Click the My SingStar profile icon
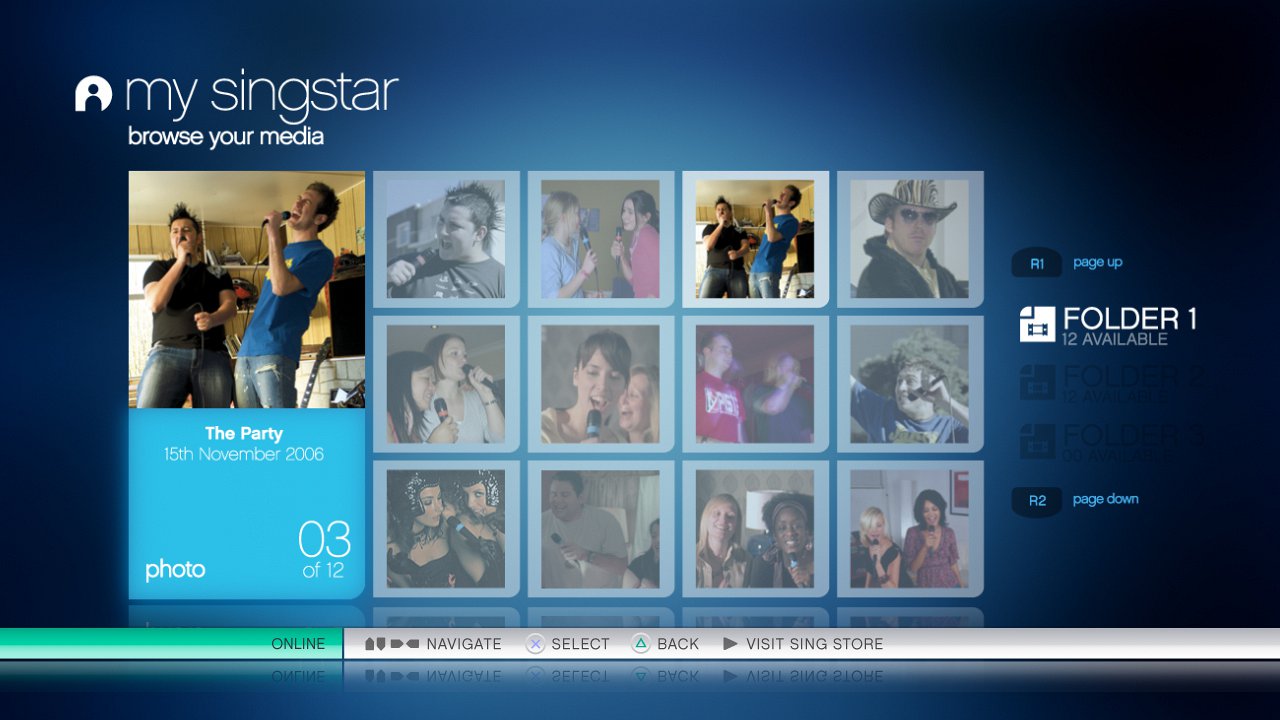Image resolution: width=1280 pixels, height=720 pixels. [x=93, y=94]
